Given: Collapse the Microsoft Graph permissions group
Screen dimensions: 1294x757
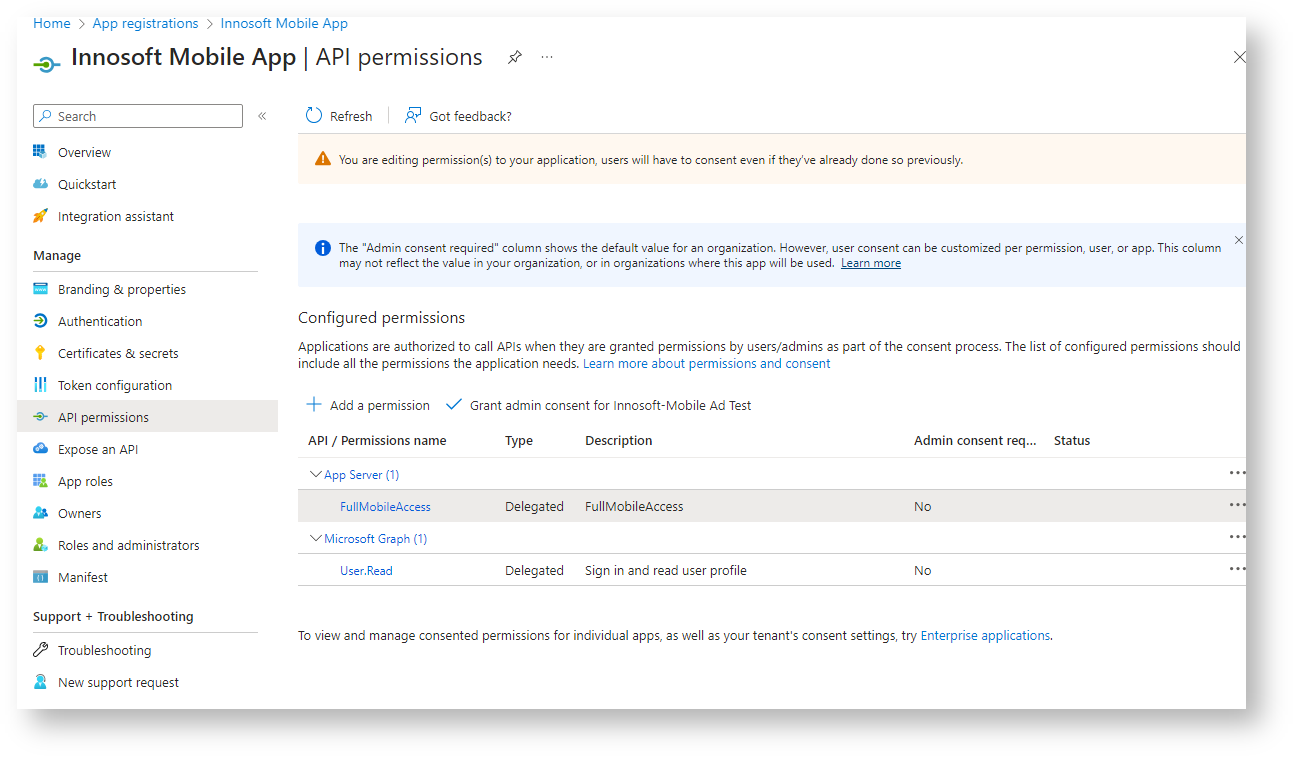Looking at the screenshot, I should pyautogui.click(x=316, y=539).
